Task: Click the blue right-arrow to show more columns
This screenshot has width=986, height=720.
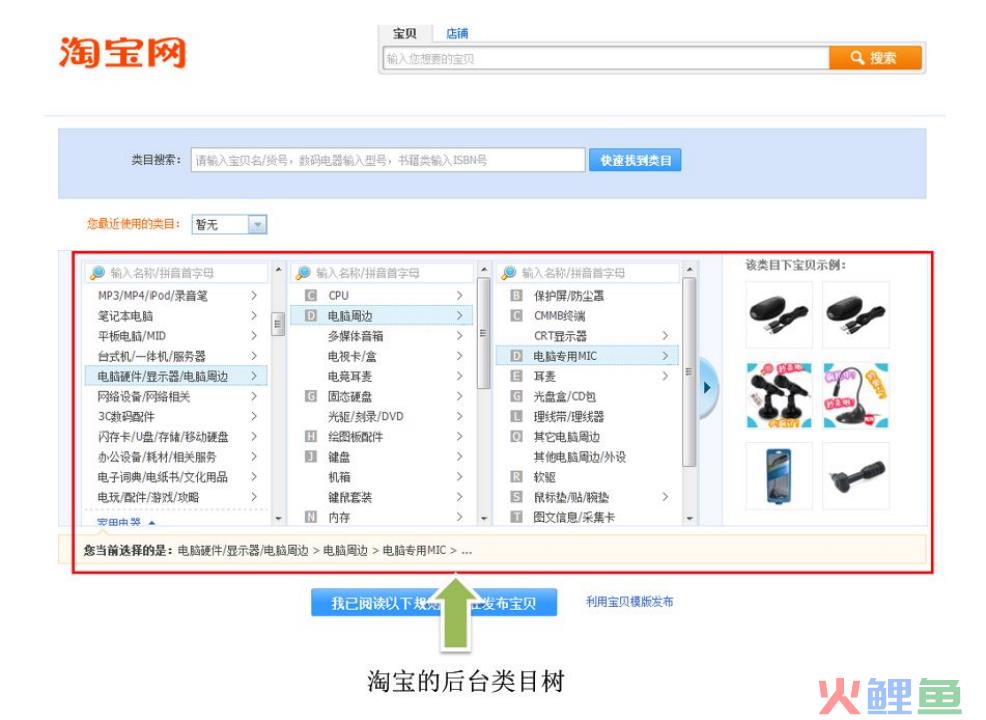Action: click(x=707, y=387)
